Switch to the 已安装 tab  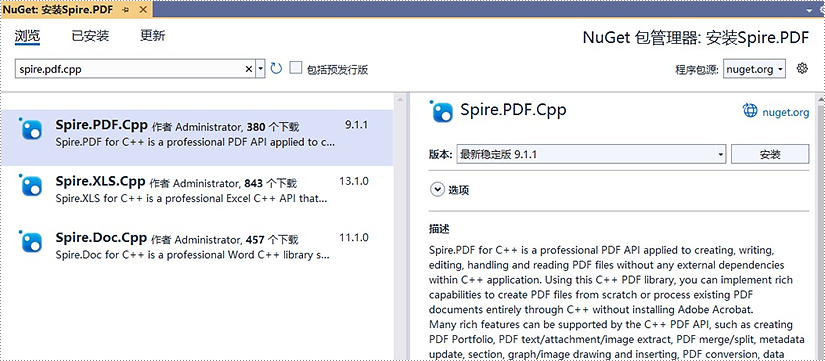[x=90, y=36]
